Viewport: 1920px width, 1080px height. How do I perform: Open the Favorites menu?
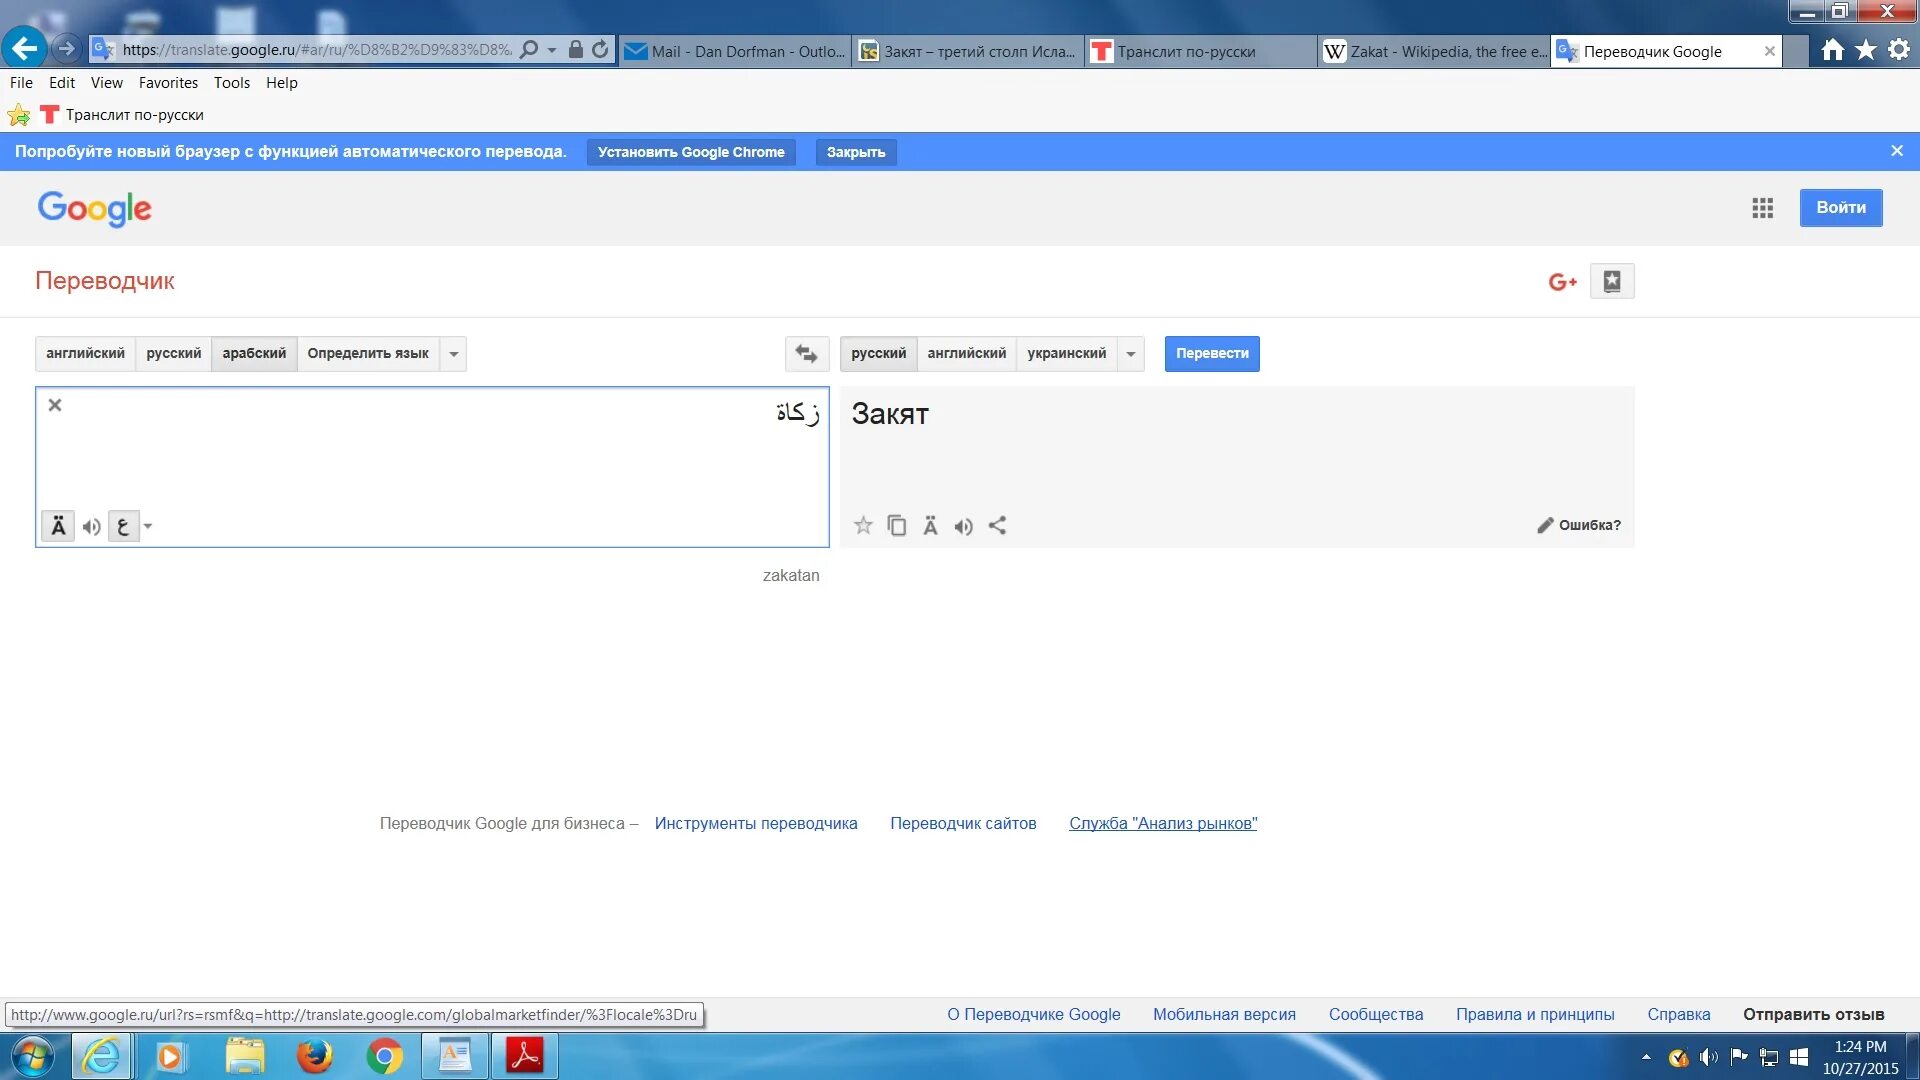168,83
